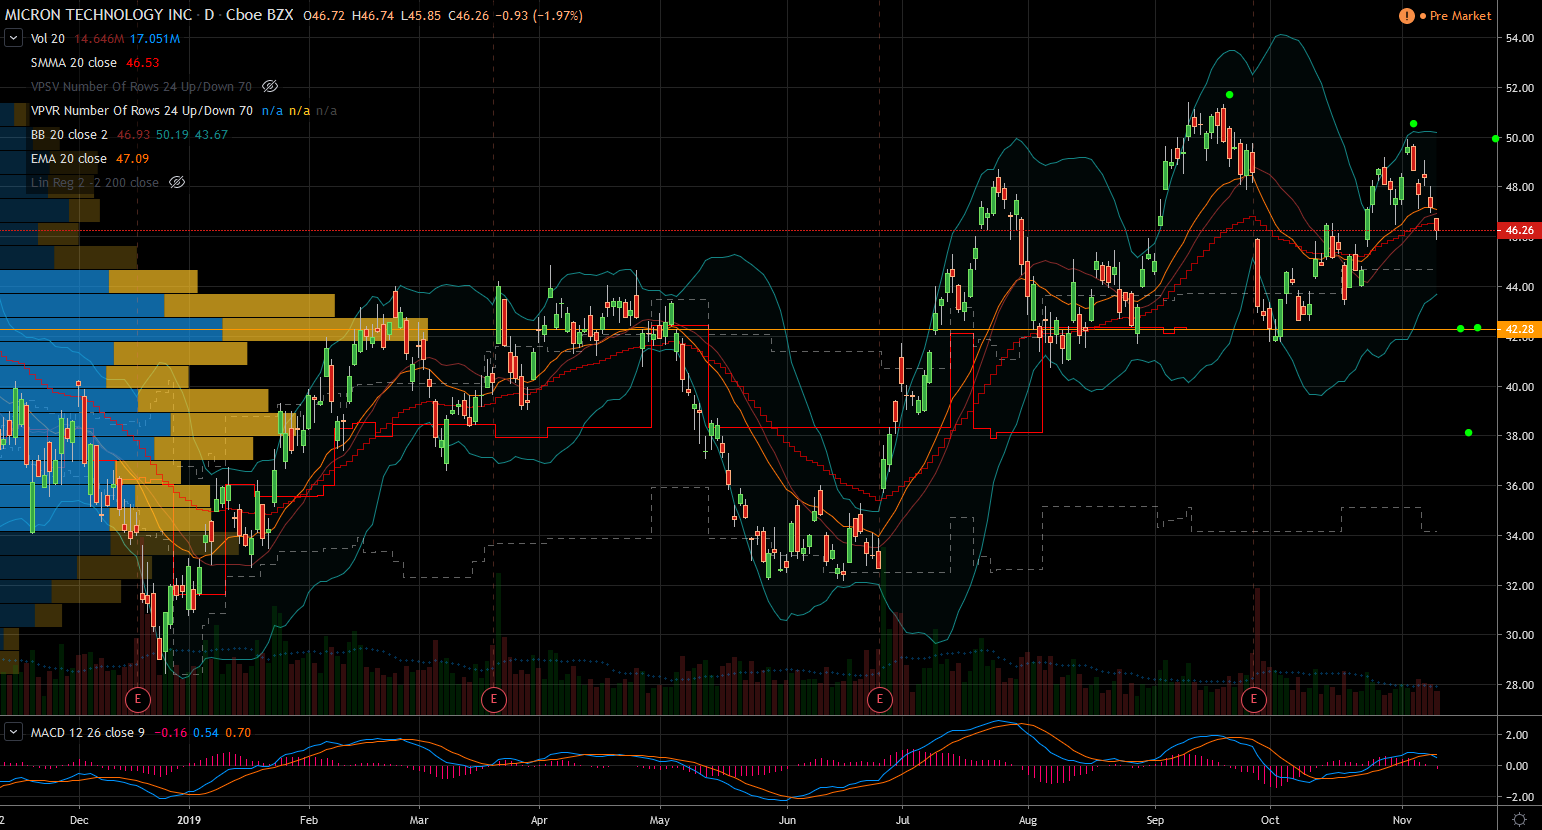Click the late-March earnings E marker
The image size is (1542, 830).
pos(493,699)
